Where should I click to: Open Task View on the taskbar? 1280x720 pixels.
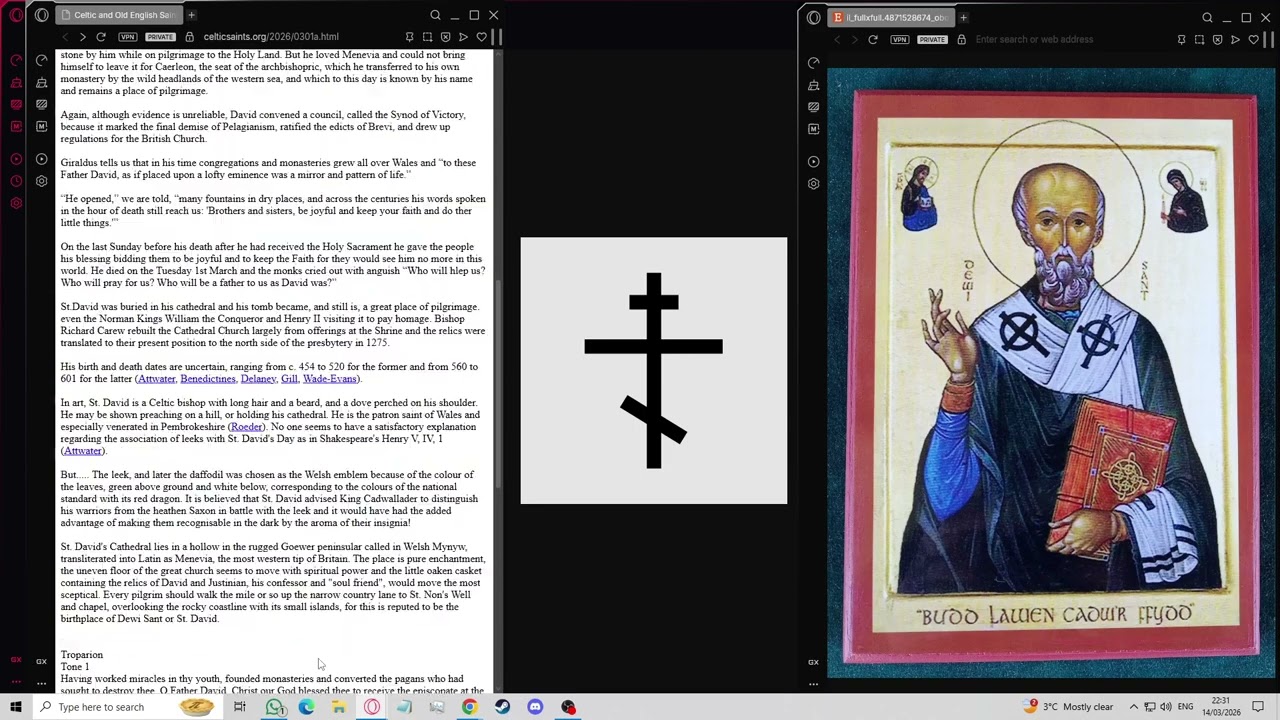tap(239, 707)
